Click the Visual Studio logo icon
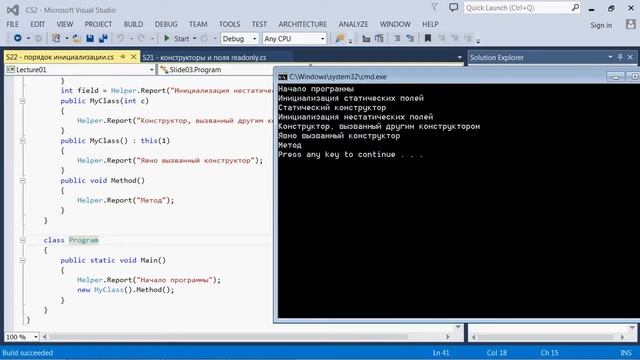 pos(13,10)
